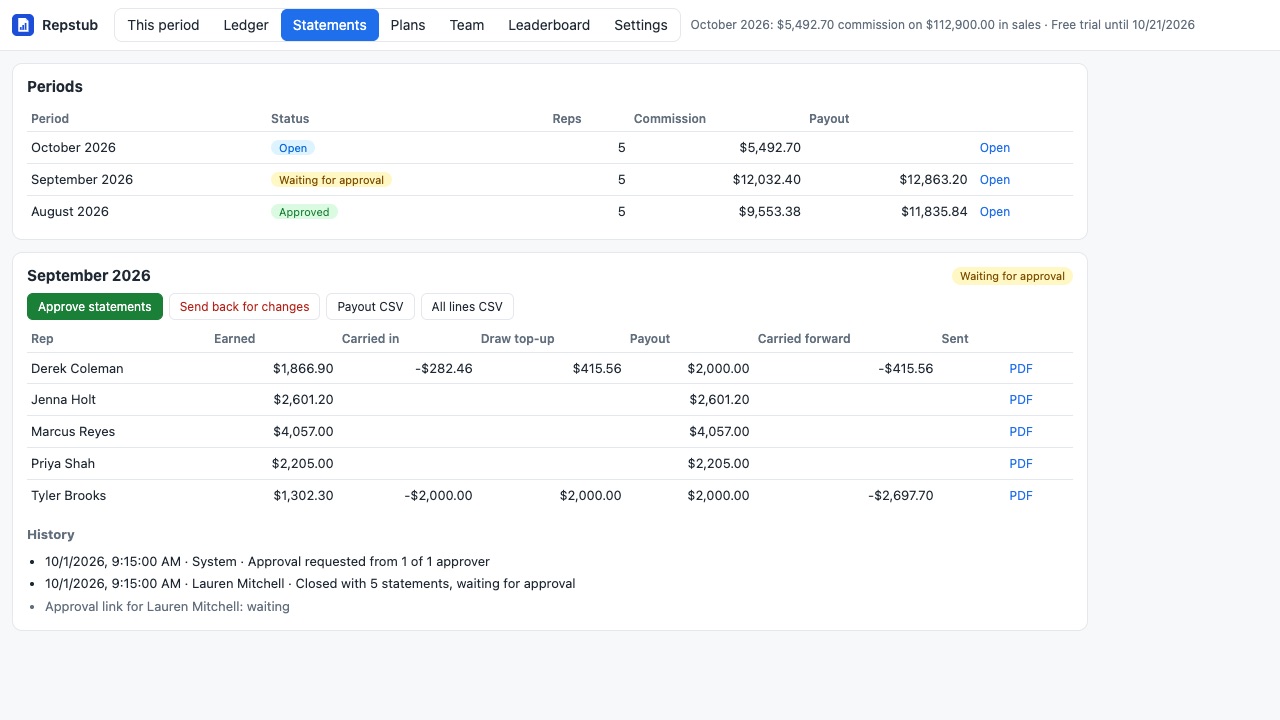Viewport: 1280px width, 720px height.
Task: Open Jenna Holt's PDF statement
Action: (1021, 400)
